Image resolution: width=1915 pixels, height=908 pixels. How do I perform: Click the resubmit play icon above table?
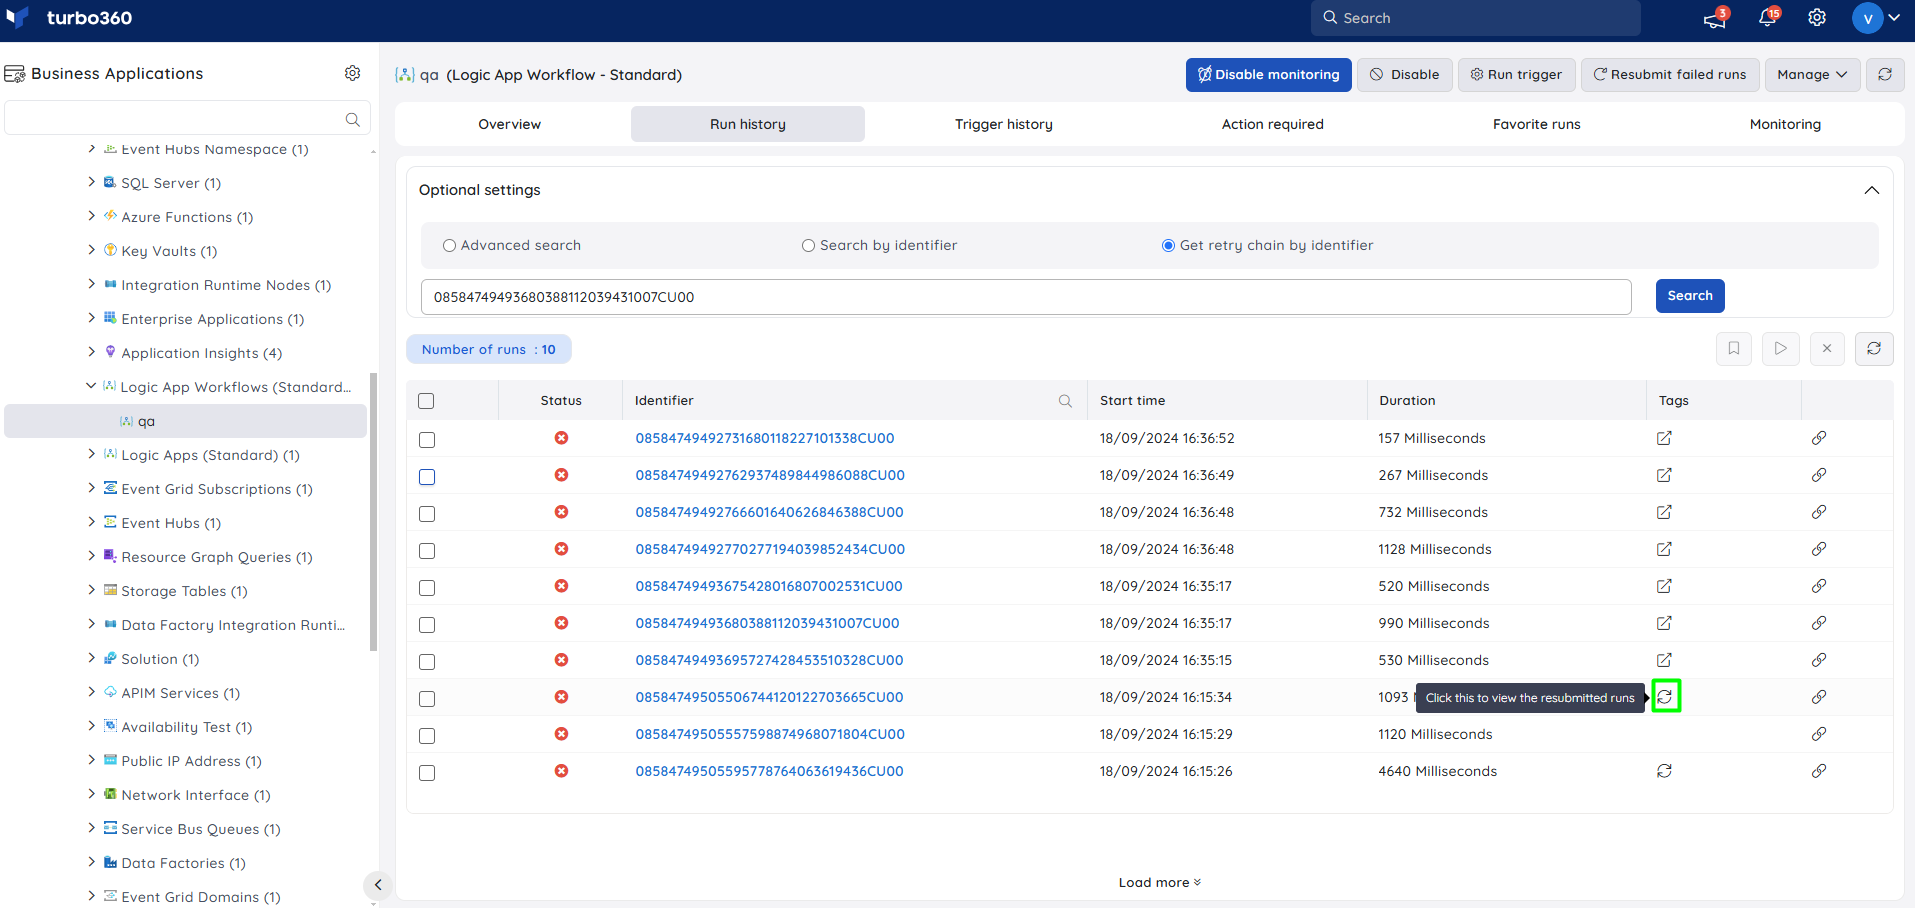pyautogui.click(x=1781, y=348)
